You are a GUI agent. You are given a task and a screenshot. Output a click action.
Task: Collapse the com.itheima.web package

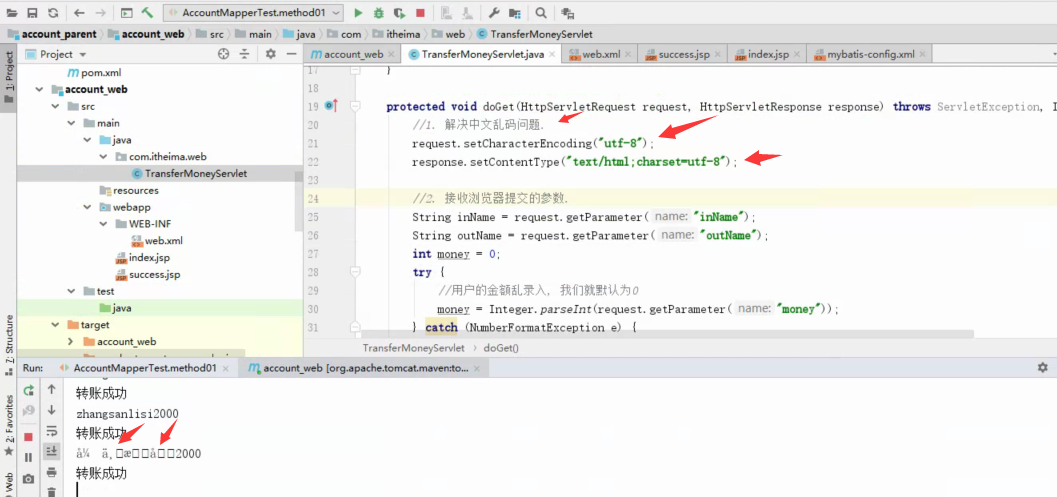tap(103, 156)
